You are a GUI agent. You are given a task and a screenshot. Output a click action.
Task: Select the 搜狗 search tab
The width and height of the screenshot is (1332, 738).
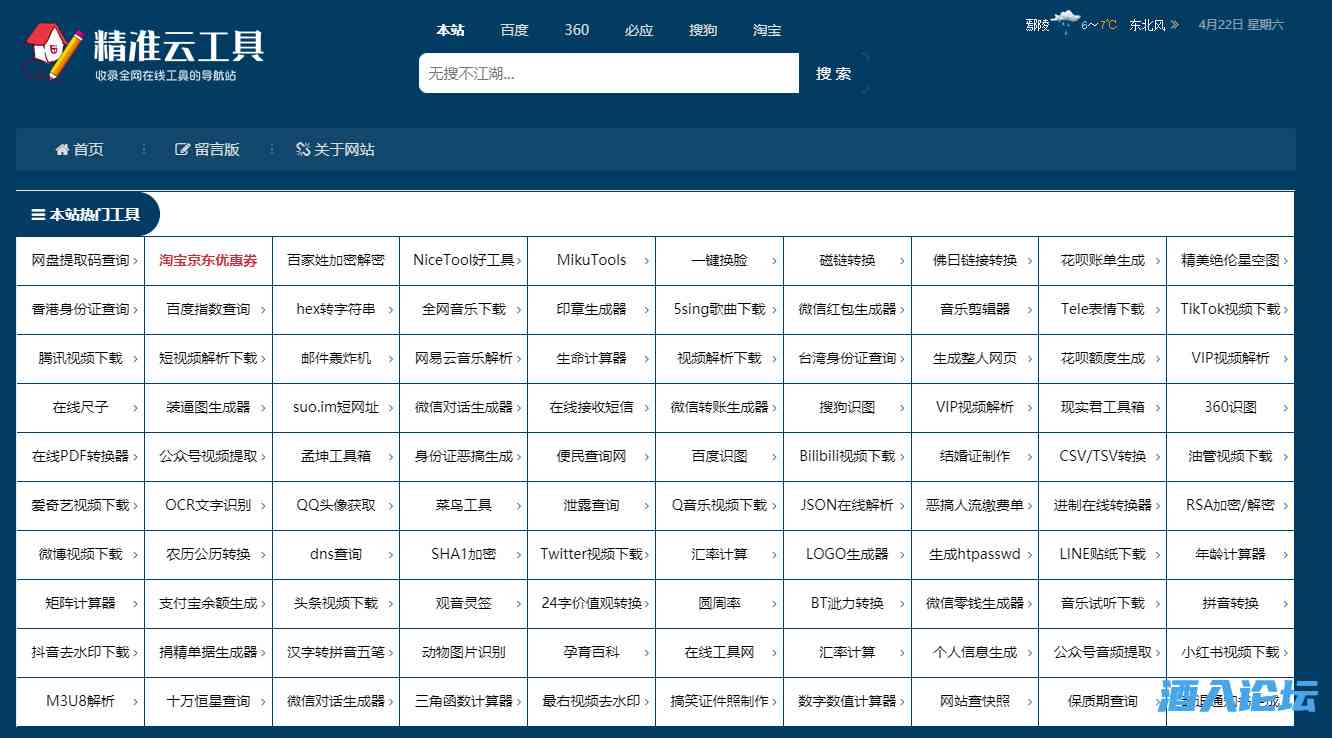pos(703,30)
